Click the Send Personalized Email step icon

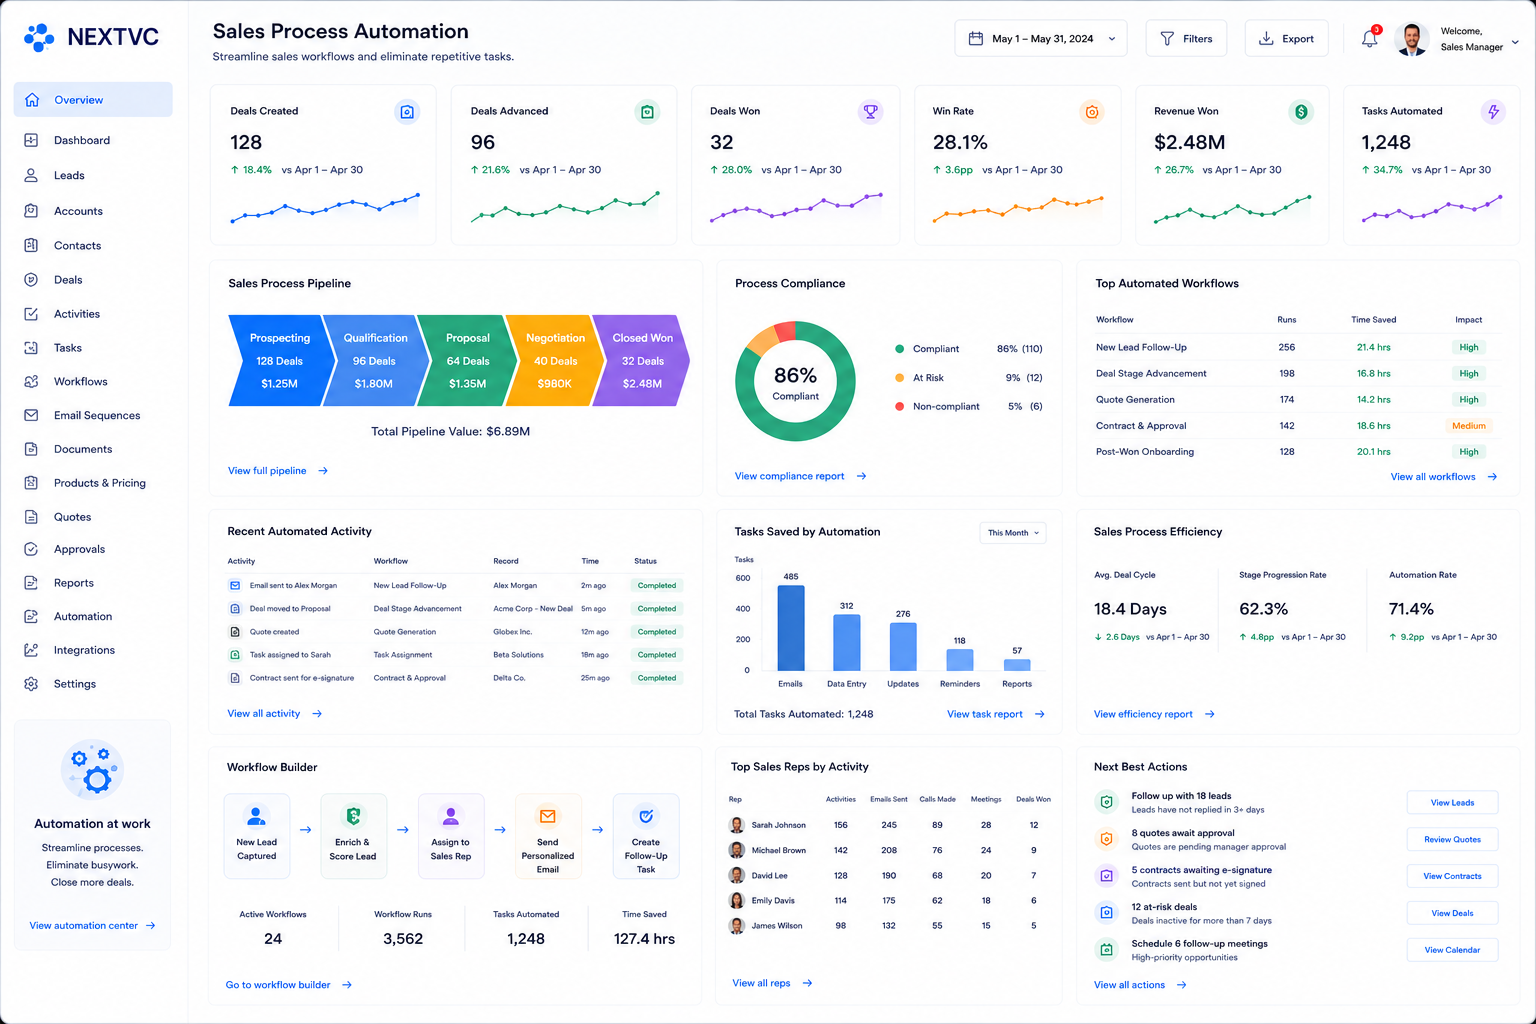[x=548, y=816]
